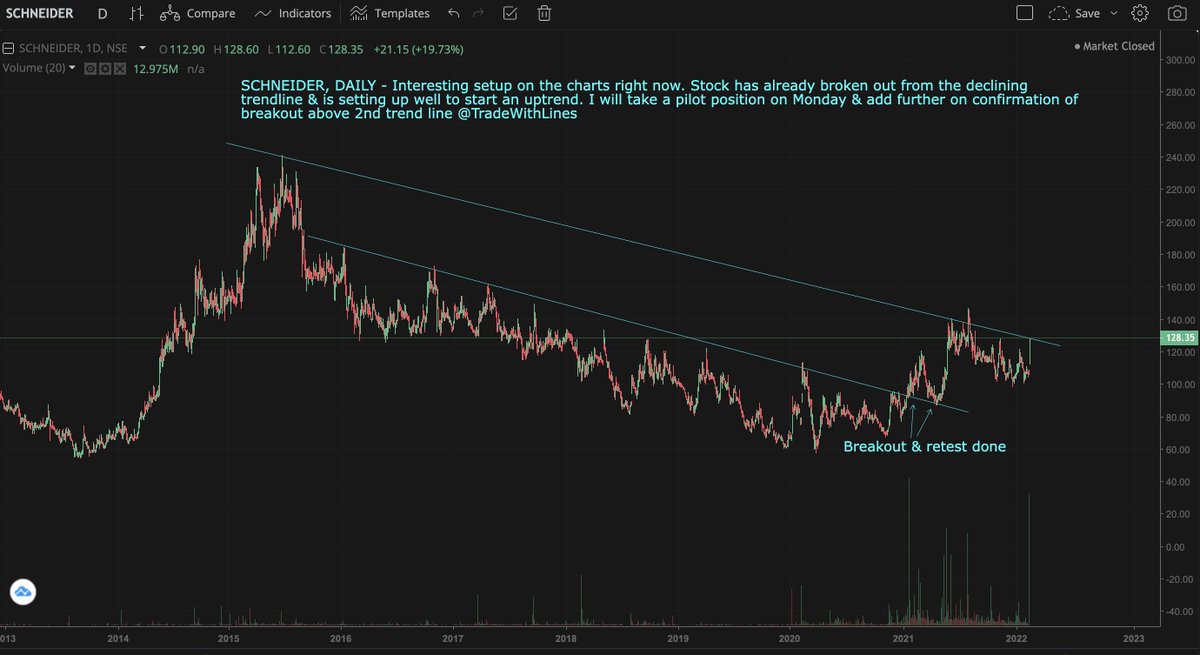Click the Market Closed status
1200x655 pixels.
[1114, 46]
